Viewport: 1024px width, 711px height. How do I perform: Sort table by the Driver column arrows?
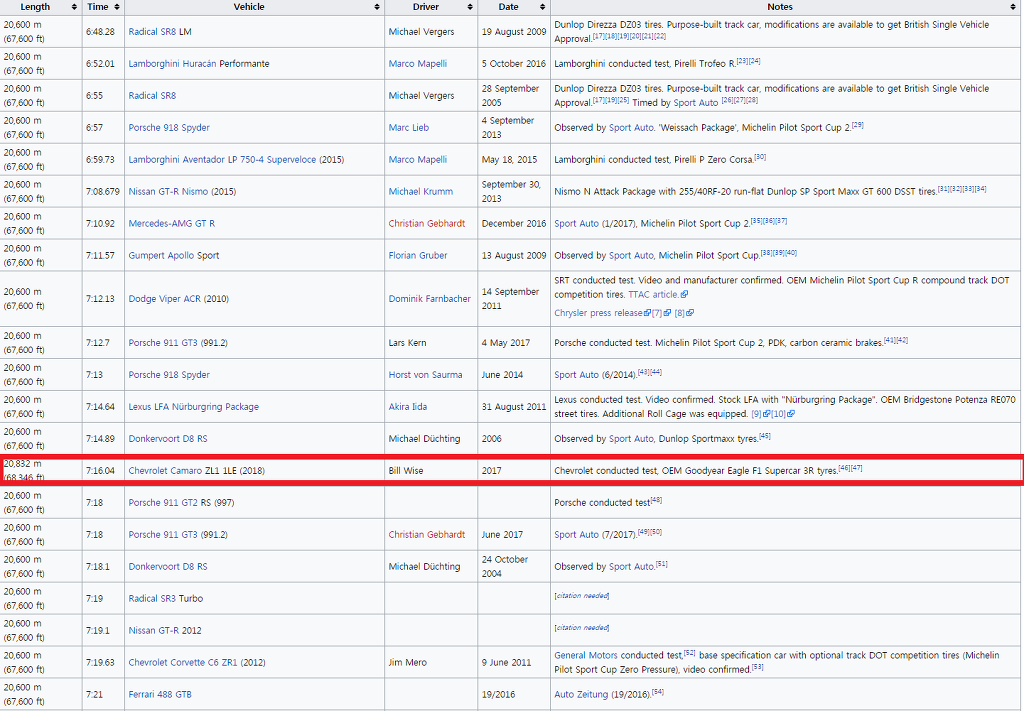[x=470, y=7]
